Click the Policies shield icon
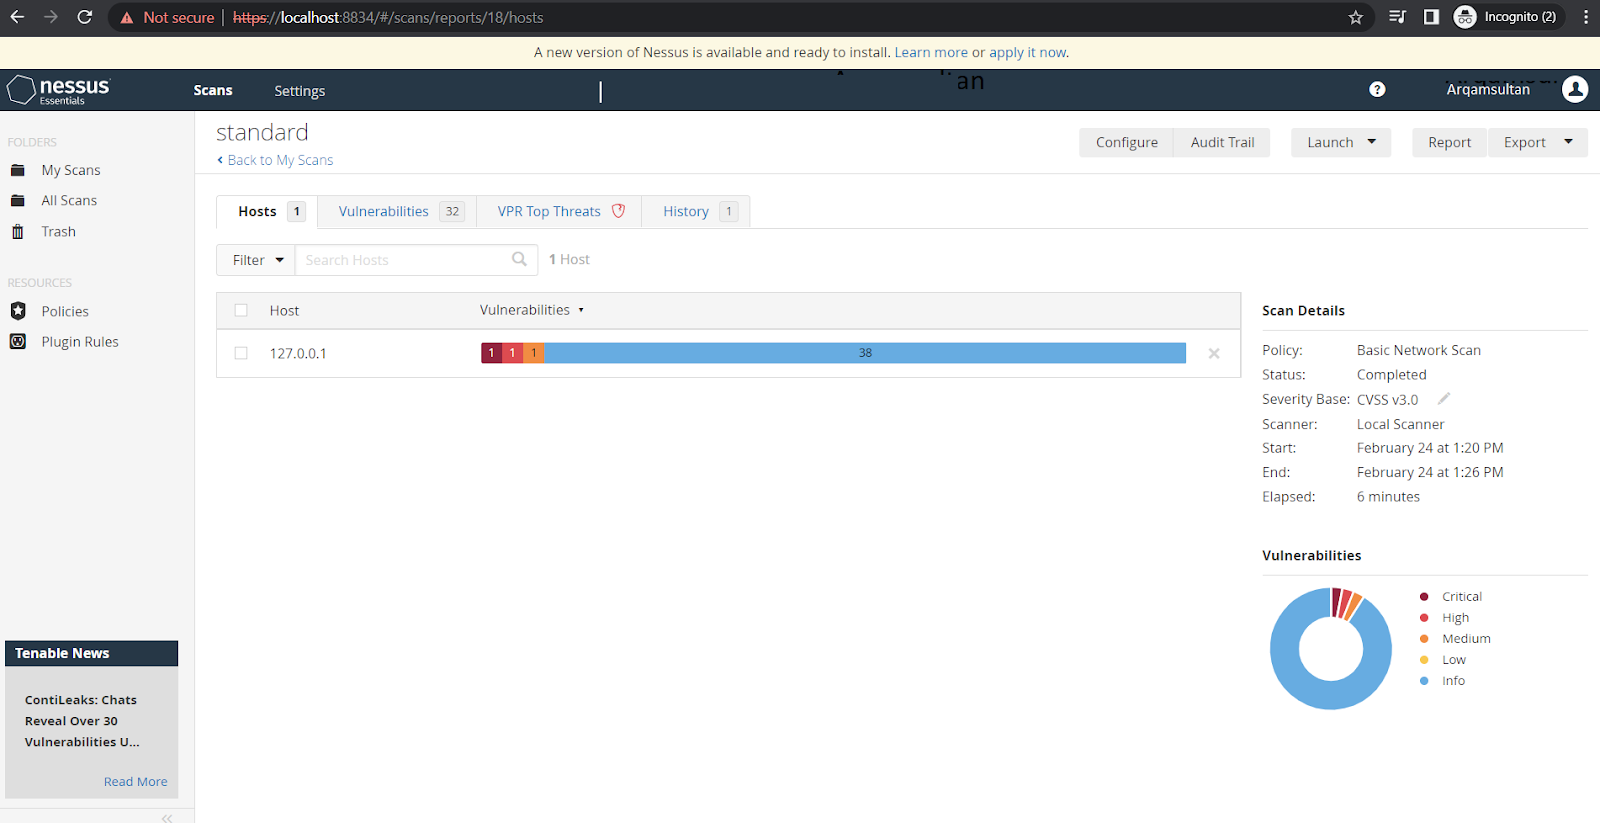Screen dimensions: 1600x823 click(18, 311)
